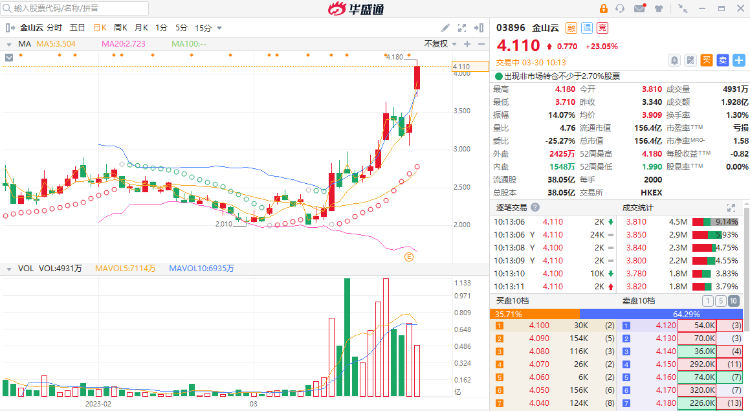Select the 日K daily chart tab
Screen dimensions: 750x411
coord(100,28)
